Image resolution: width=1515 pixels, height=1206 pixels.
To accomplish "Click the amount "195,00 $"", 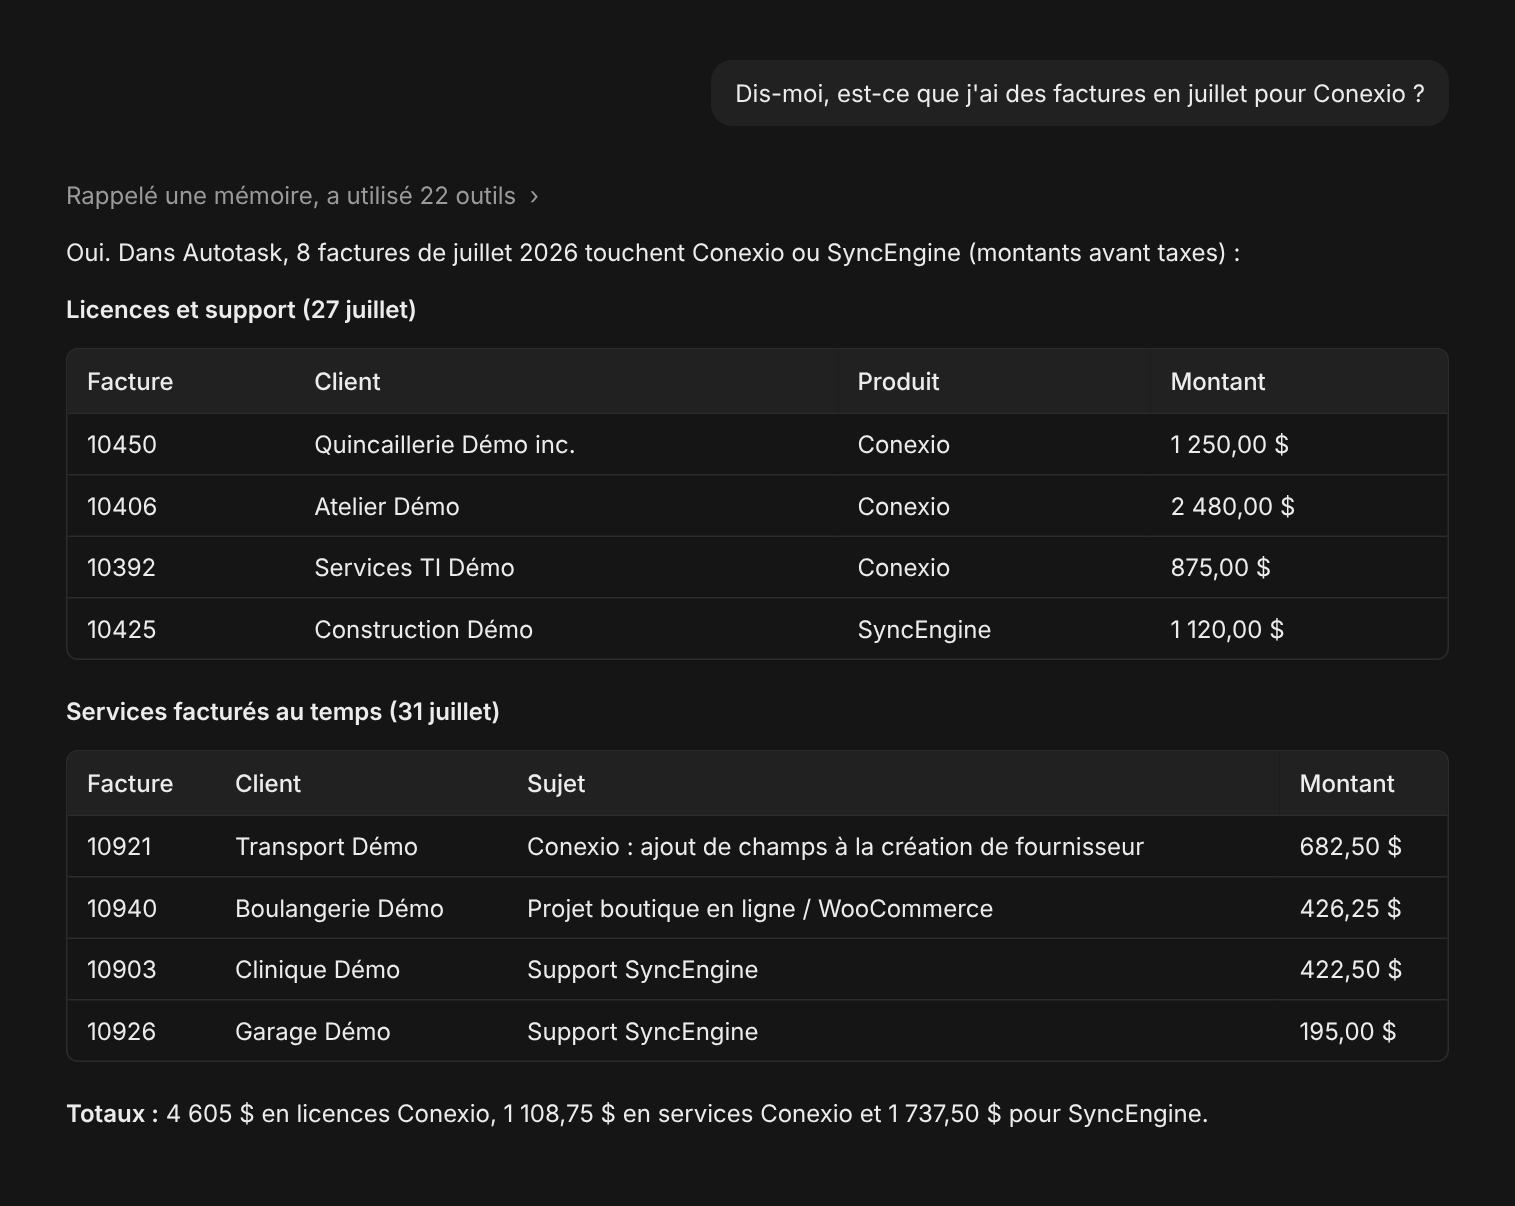I will 1347,1032.
